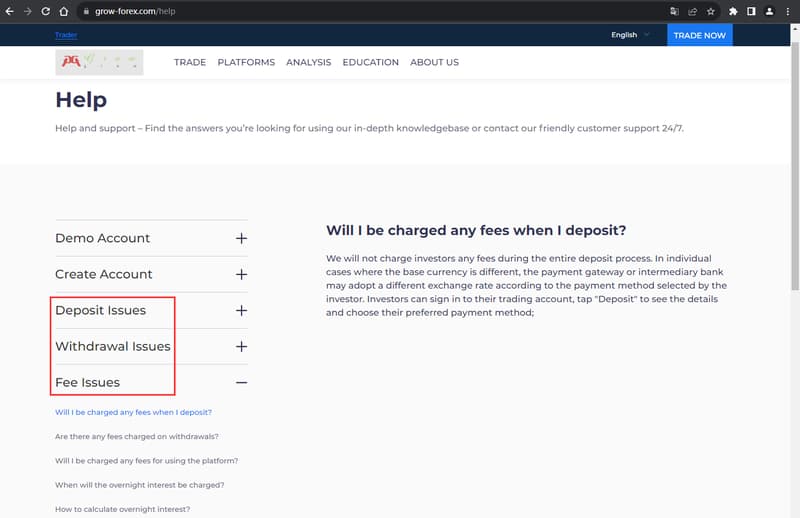Toggle the browser side panel
The image size is (800, 518).
[x=751, y=11]
